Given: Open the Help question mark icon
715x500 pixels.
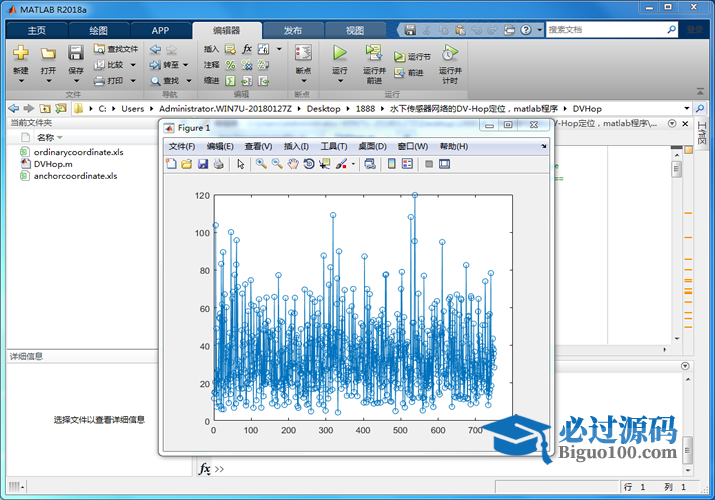Looking at the screenshot, I should tap(526, 30).
